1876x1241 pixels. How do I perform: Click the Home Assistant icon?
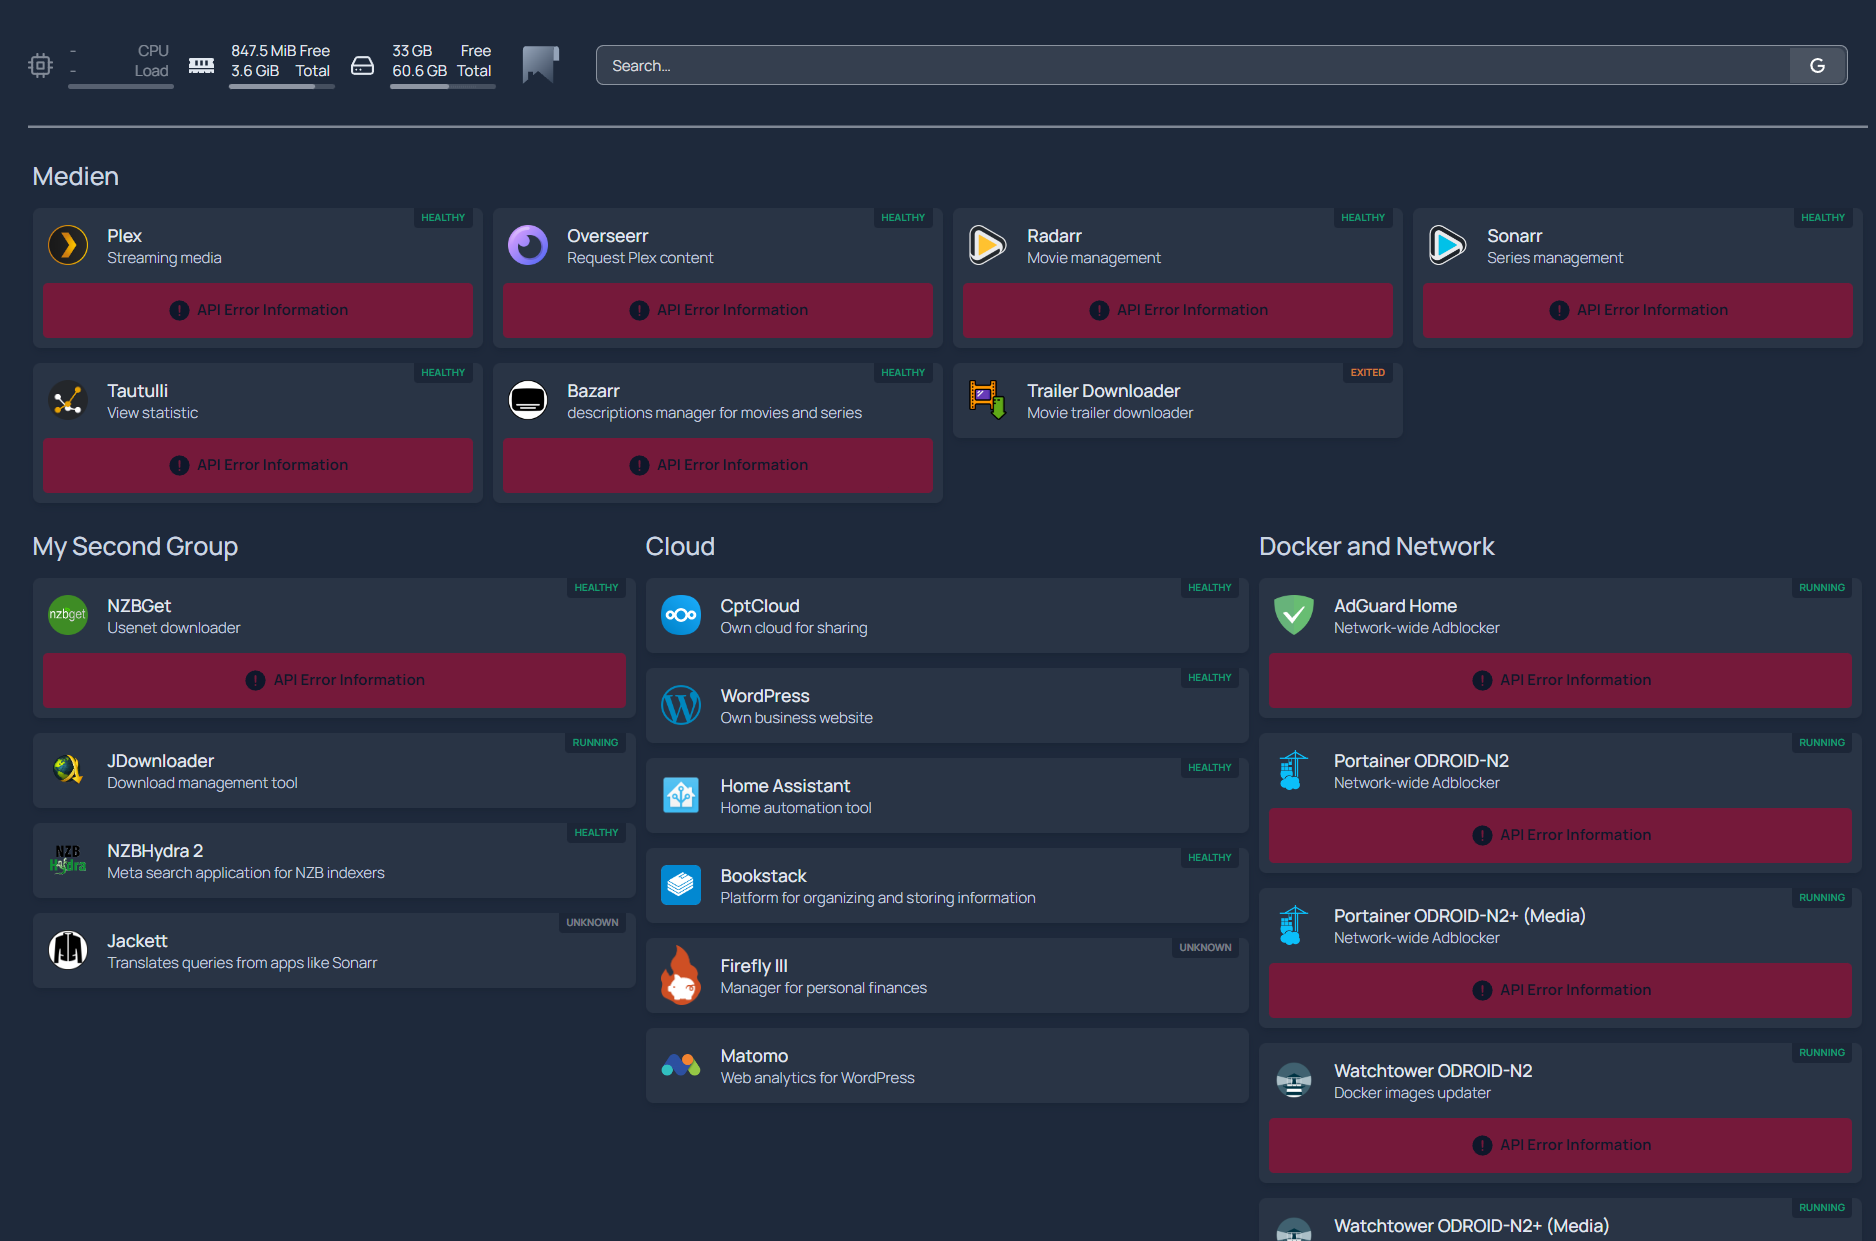coord(681,795)
